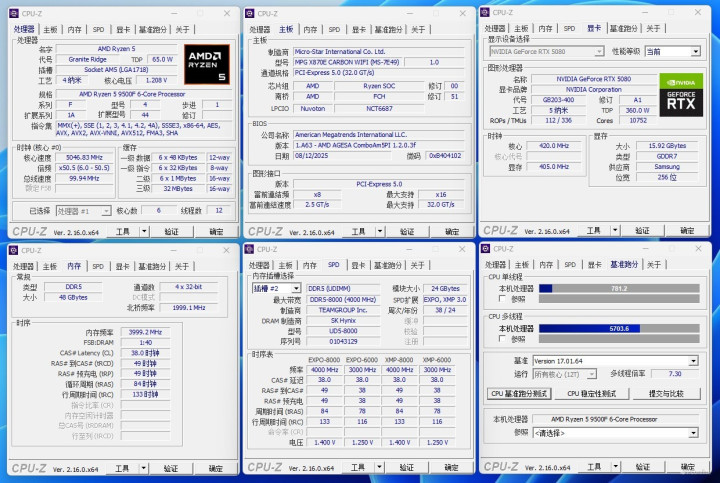Screen dimensions: 720x483
Task: Click the 最大带宽 value DDR5-8000 (4000 MHz)
Action: [x=343, y=299]
